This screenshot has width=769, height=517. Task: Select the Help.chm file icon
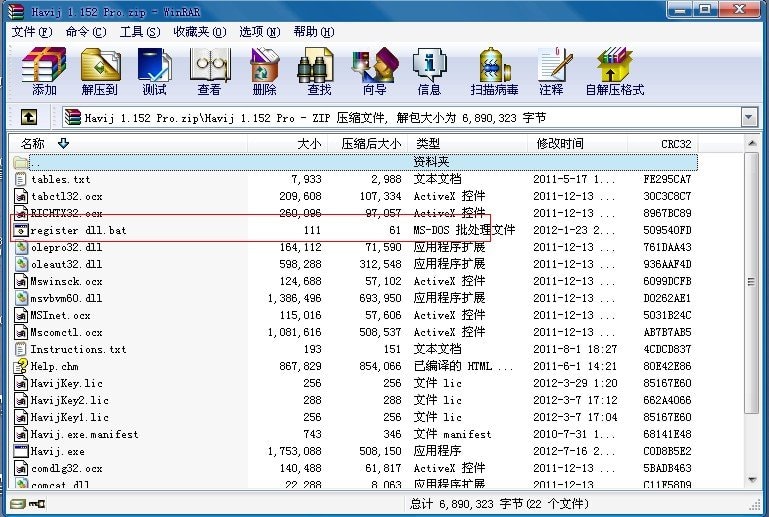pos(21,366)
